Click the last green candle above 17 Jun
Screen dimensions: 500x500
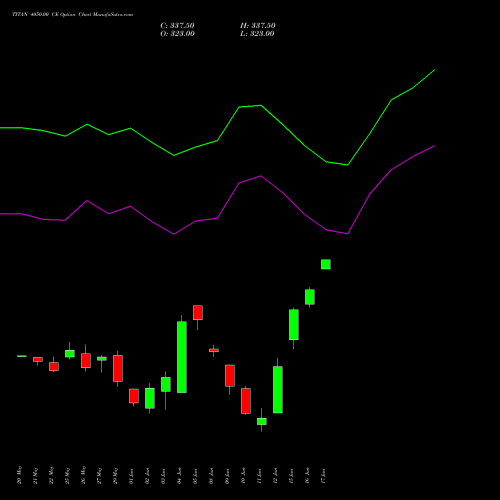326,264
